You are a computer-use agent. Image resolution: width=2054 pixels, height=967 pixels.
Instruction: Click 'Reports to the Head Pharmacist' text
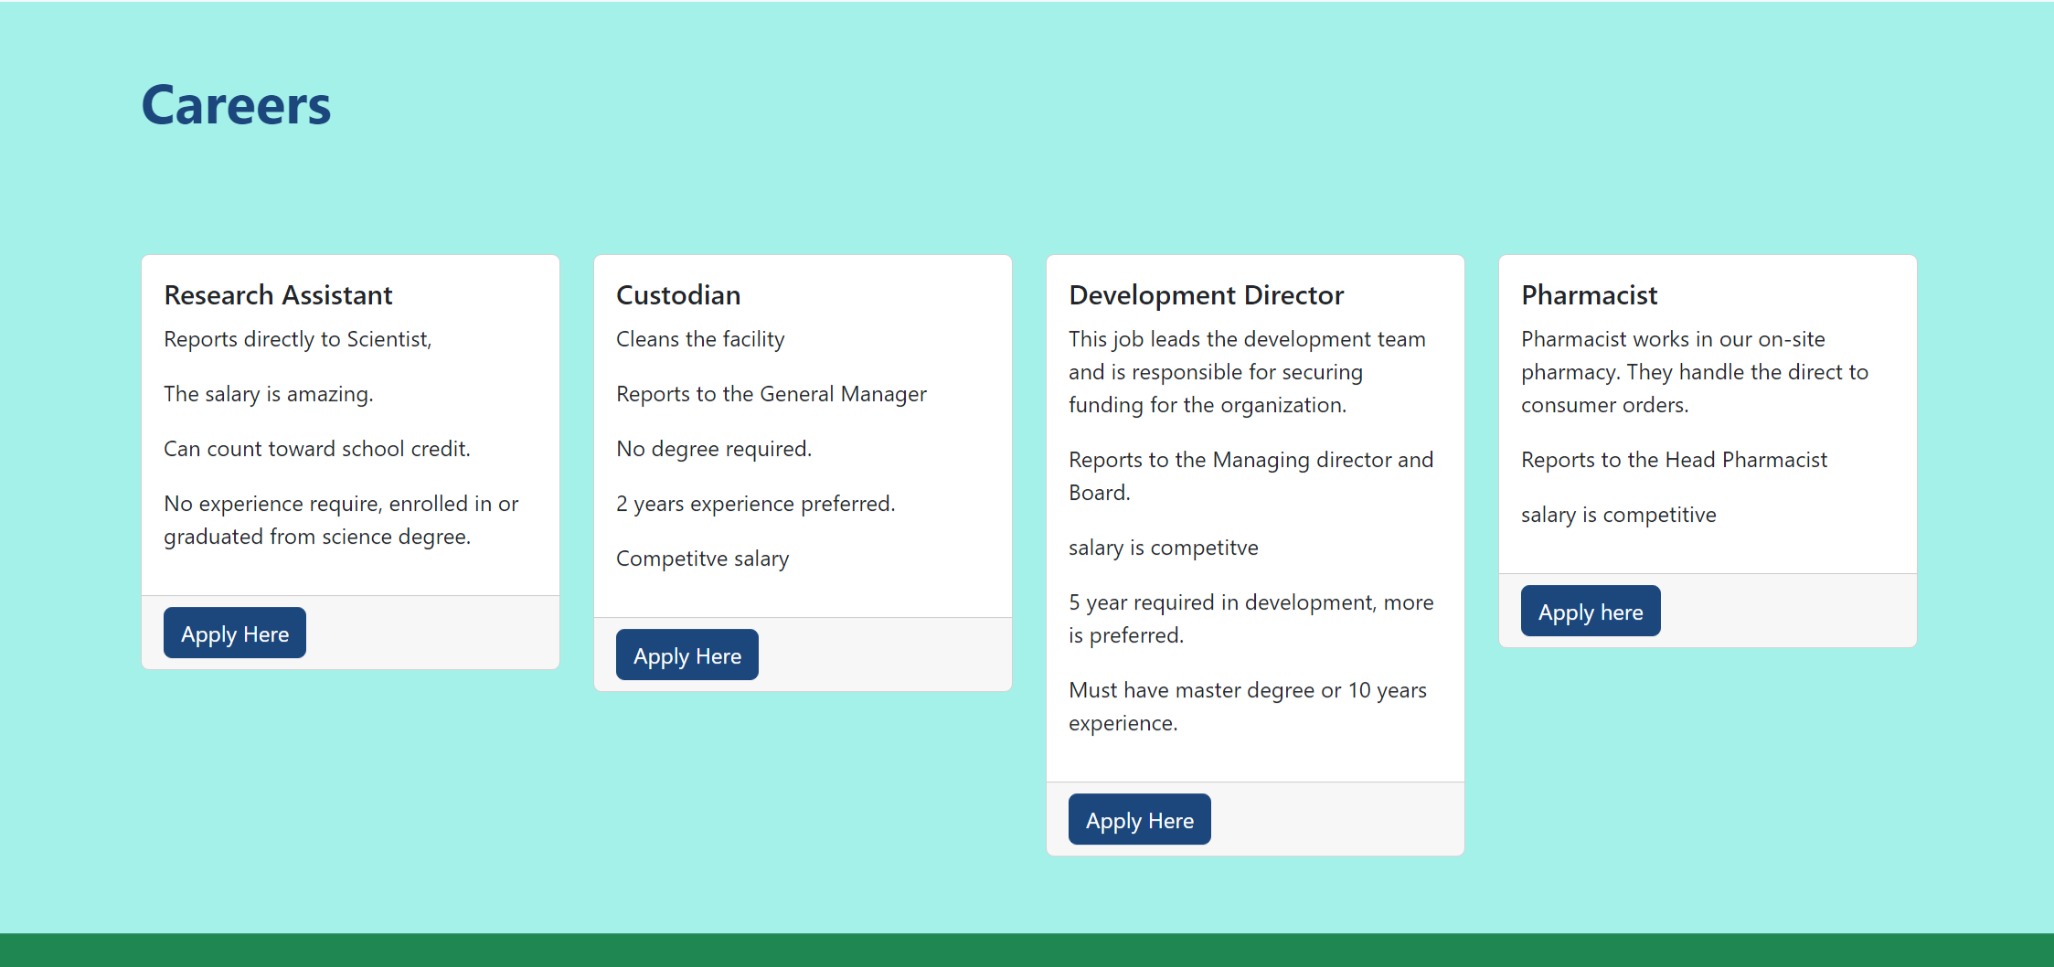point(1673,460)
